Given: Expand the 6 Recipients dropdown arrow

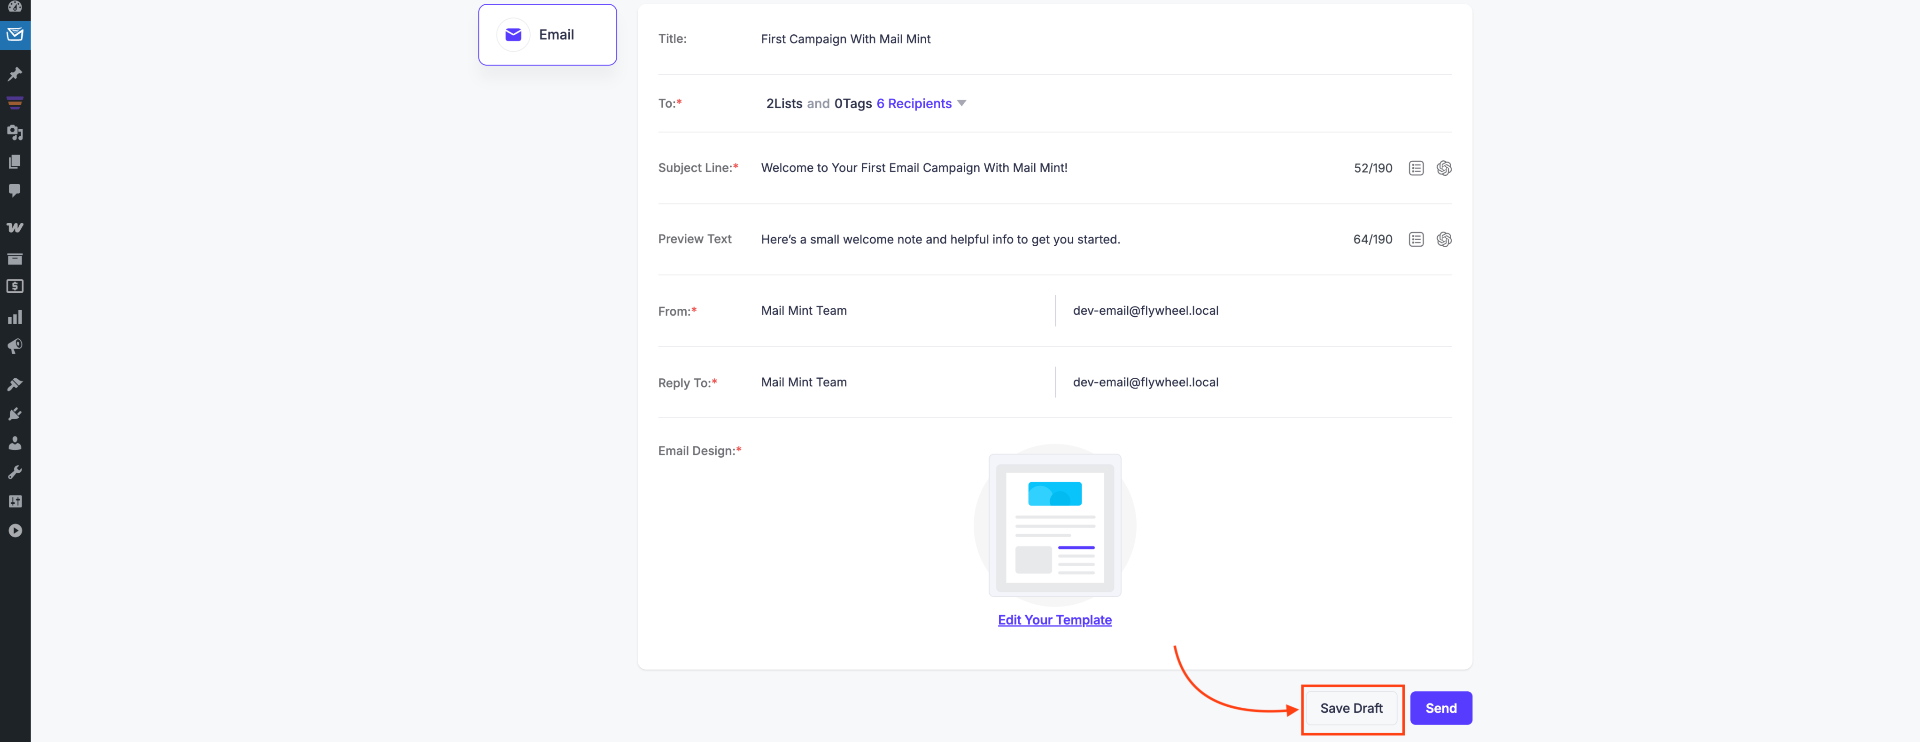Looking at the screenshot, I should [x=962, y=103].
